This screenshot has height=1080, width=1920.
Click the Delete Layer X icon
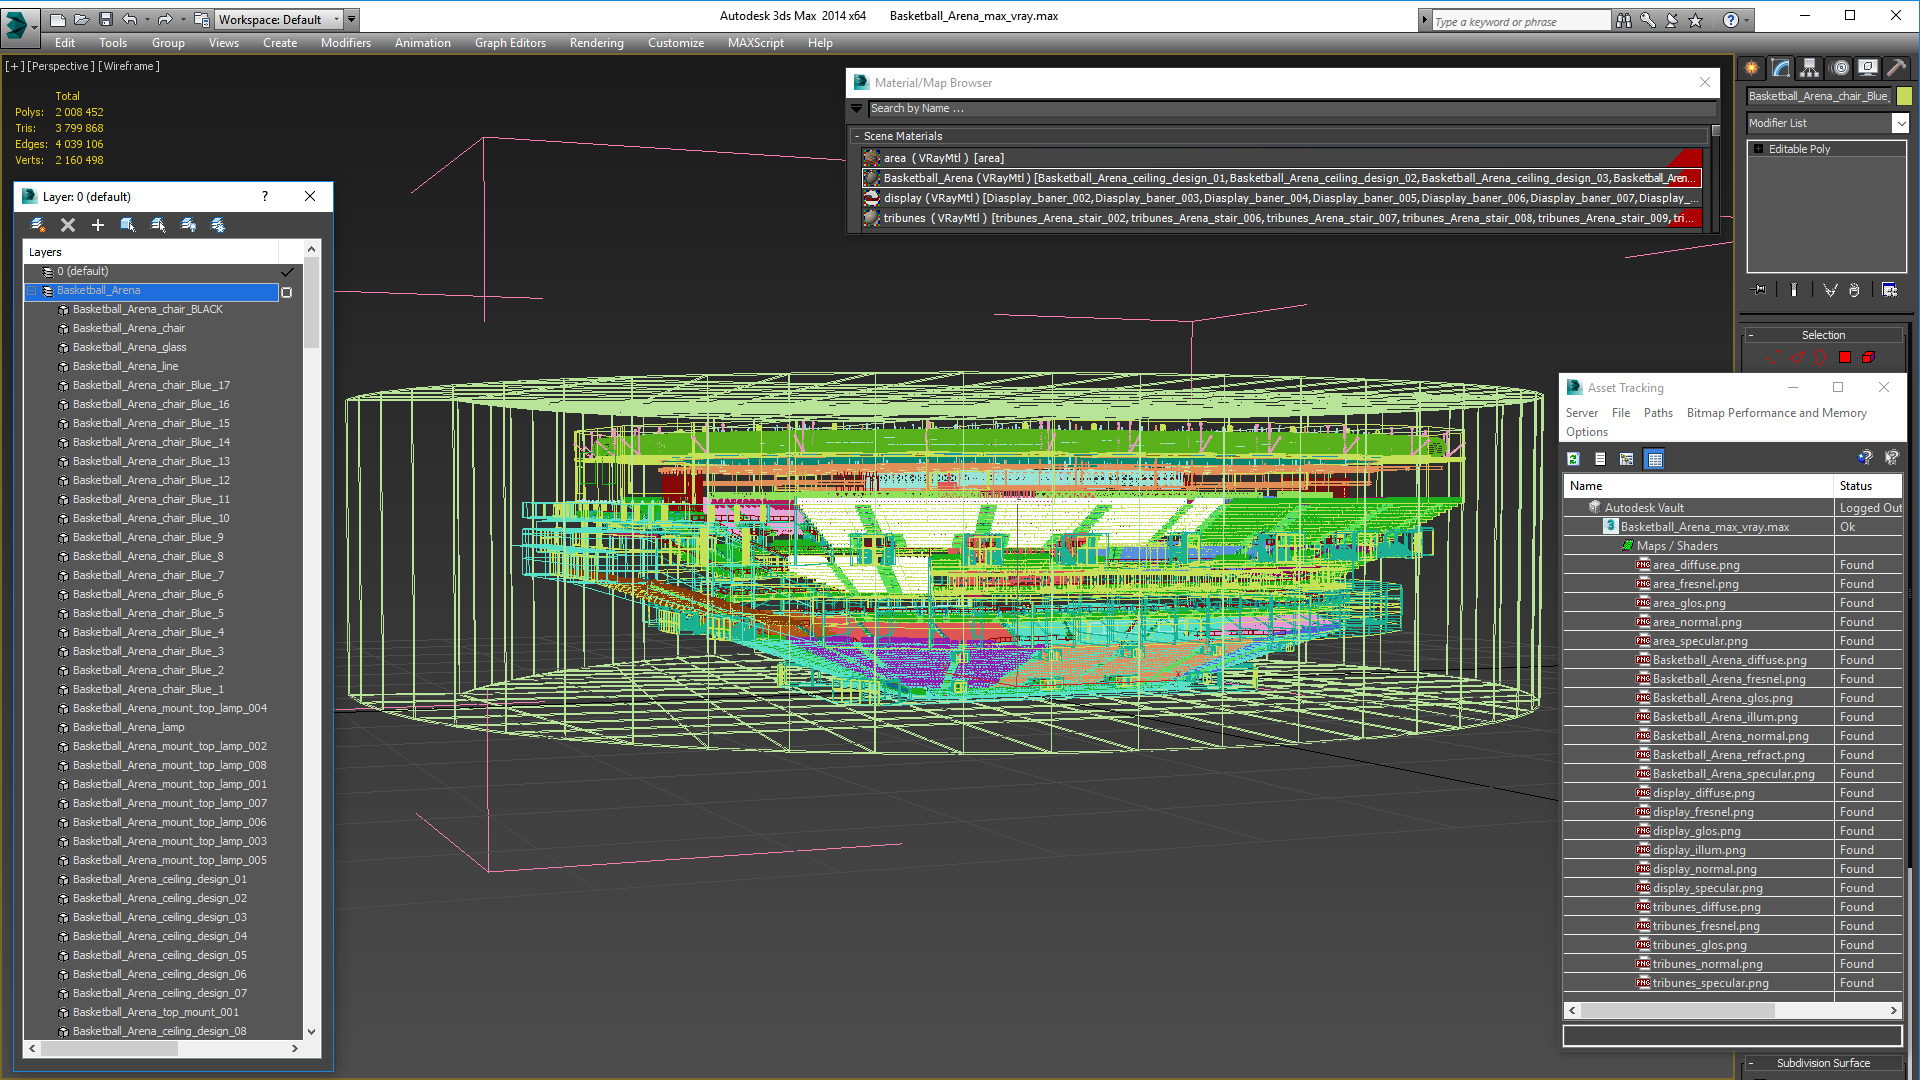coord(68,225)
